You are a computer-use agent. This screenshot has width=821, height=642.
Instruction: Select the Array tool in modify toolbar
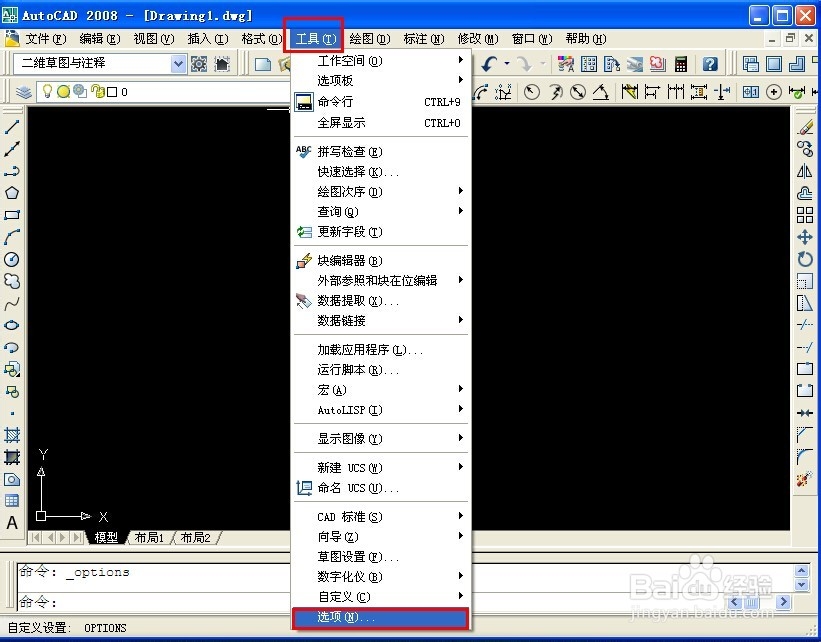805,215
